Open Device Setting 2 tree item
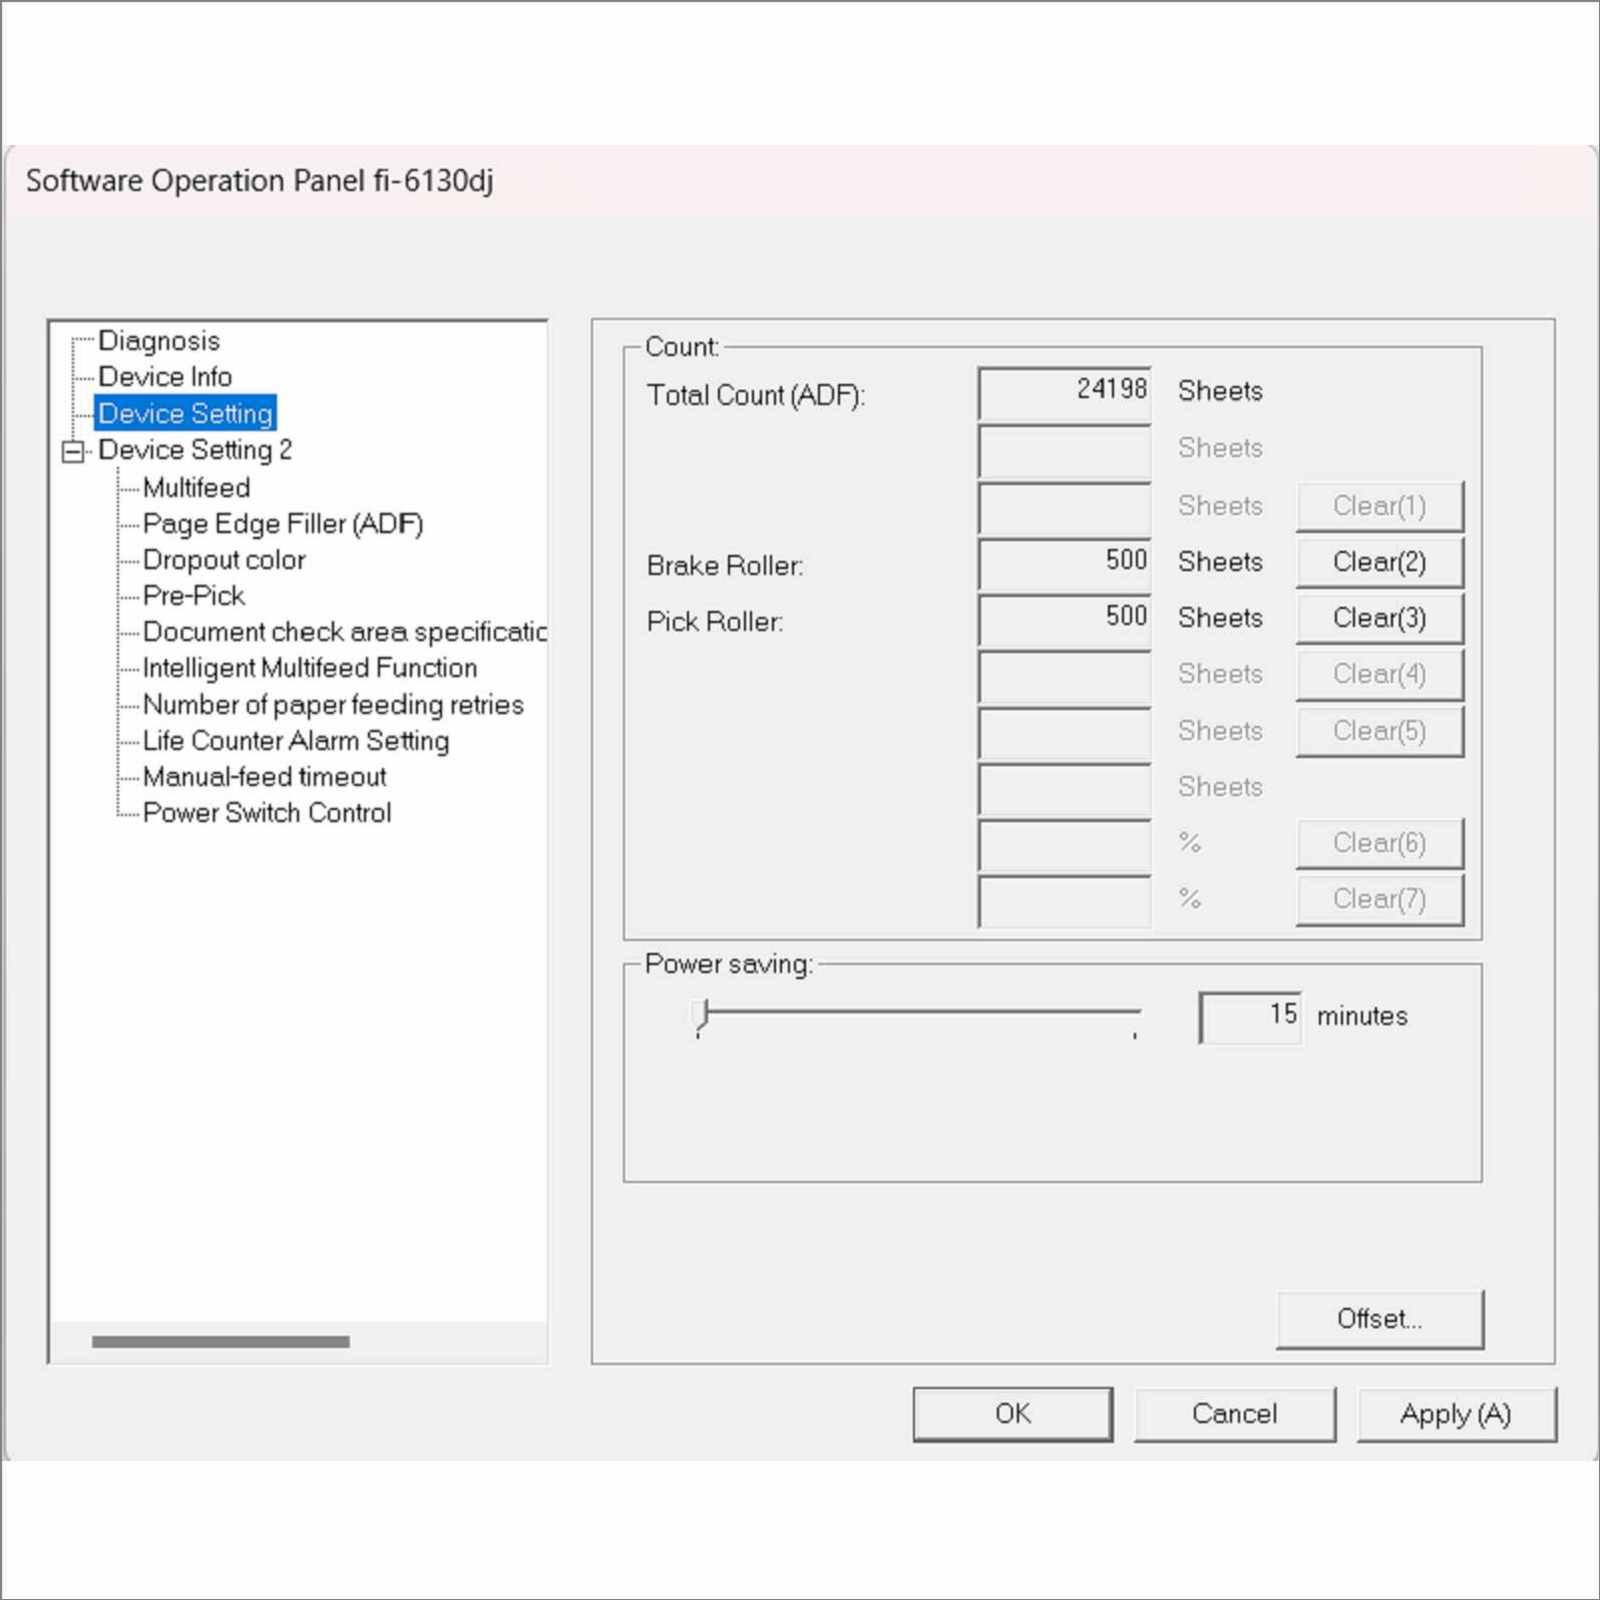Image resolution: width=1600 pixels, height=1600 pixels. coord(195,450)
